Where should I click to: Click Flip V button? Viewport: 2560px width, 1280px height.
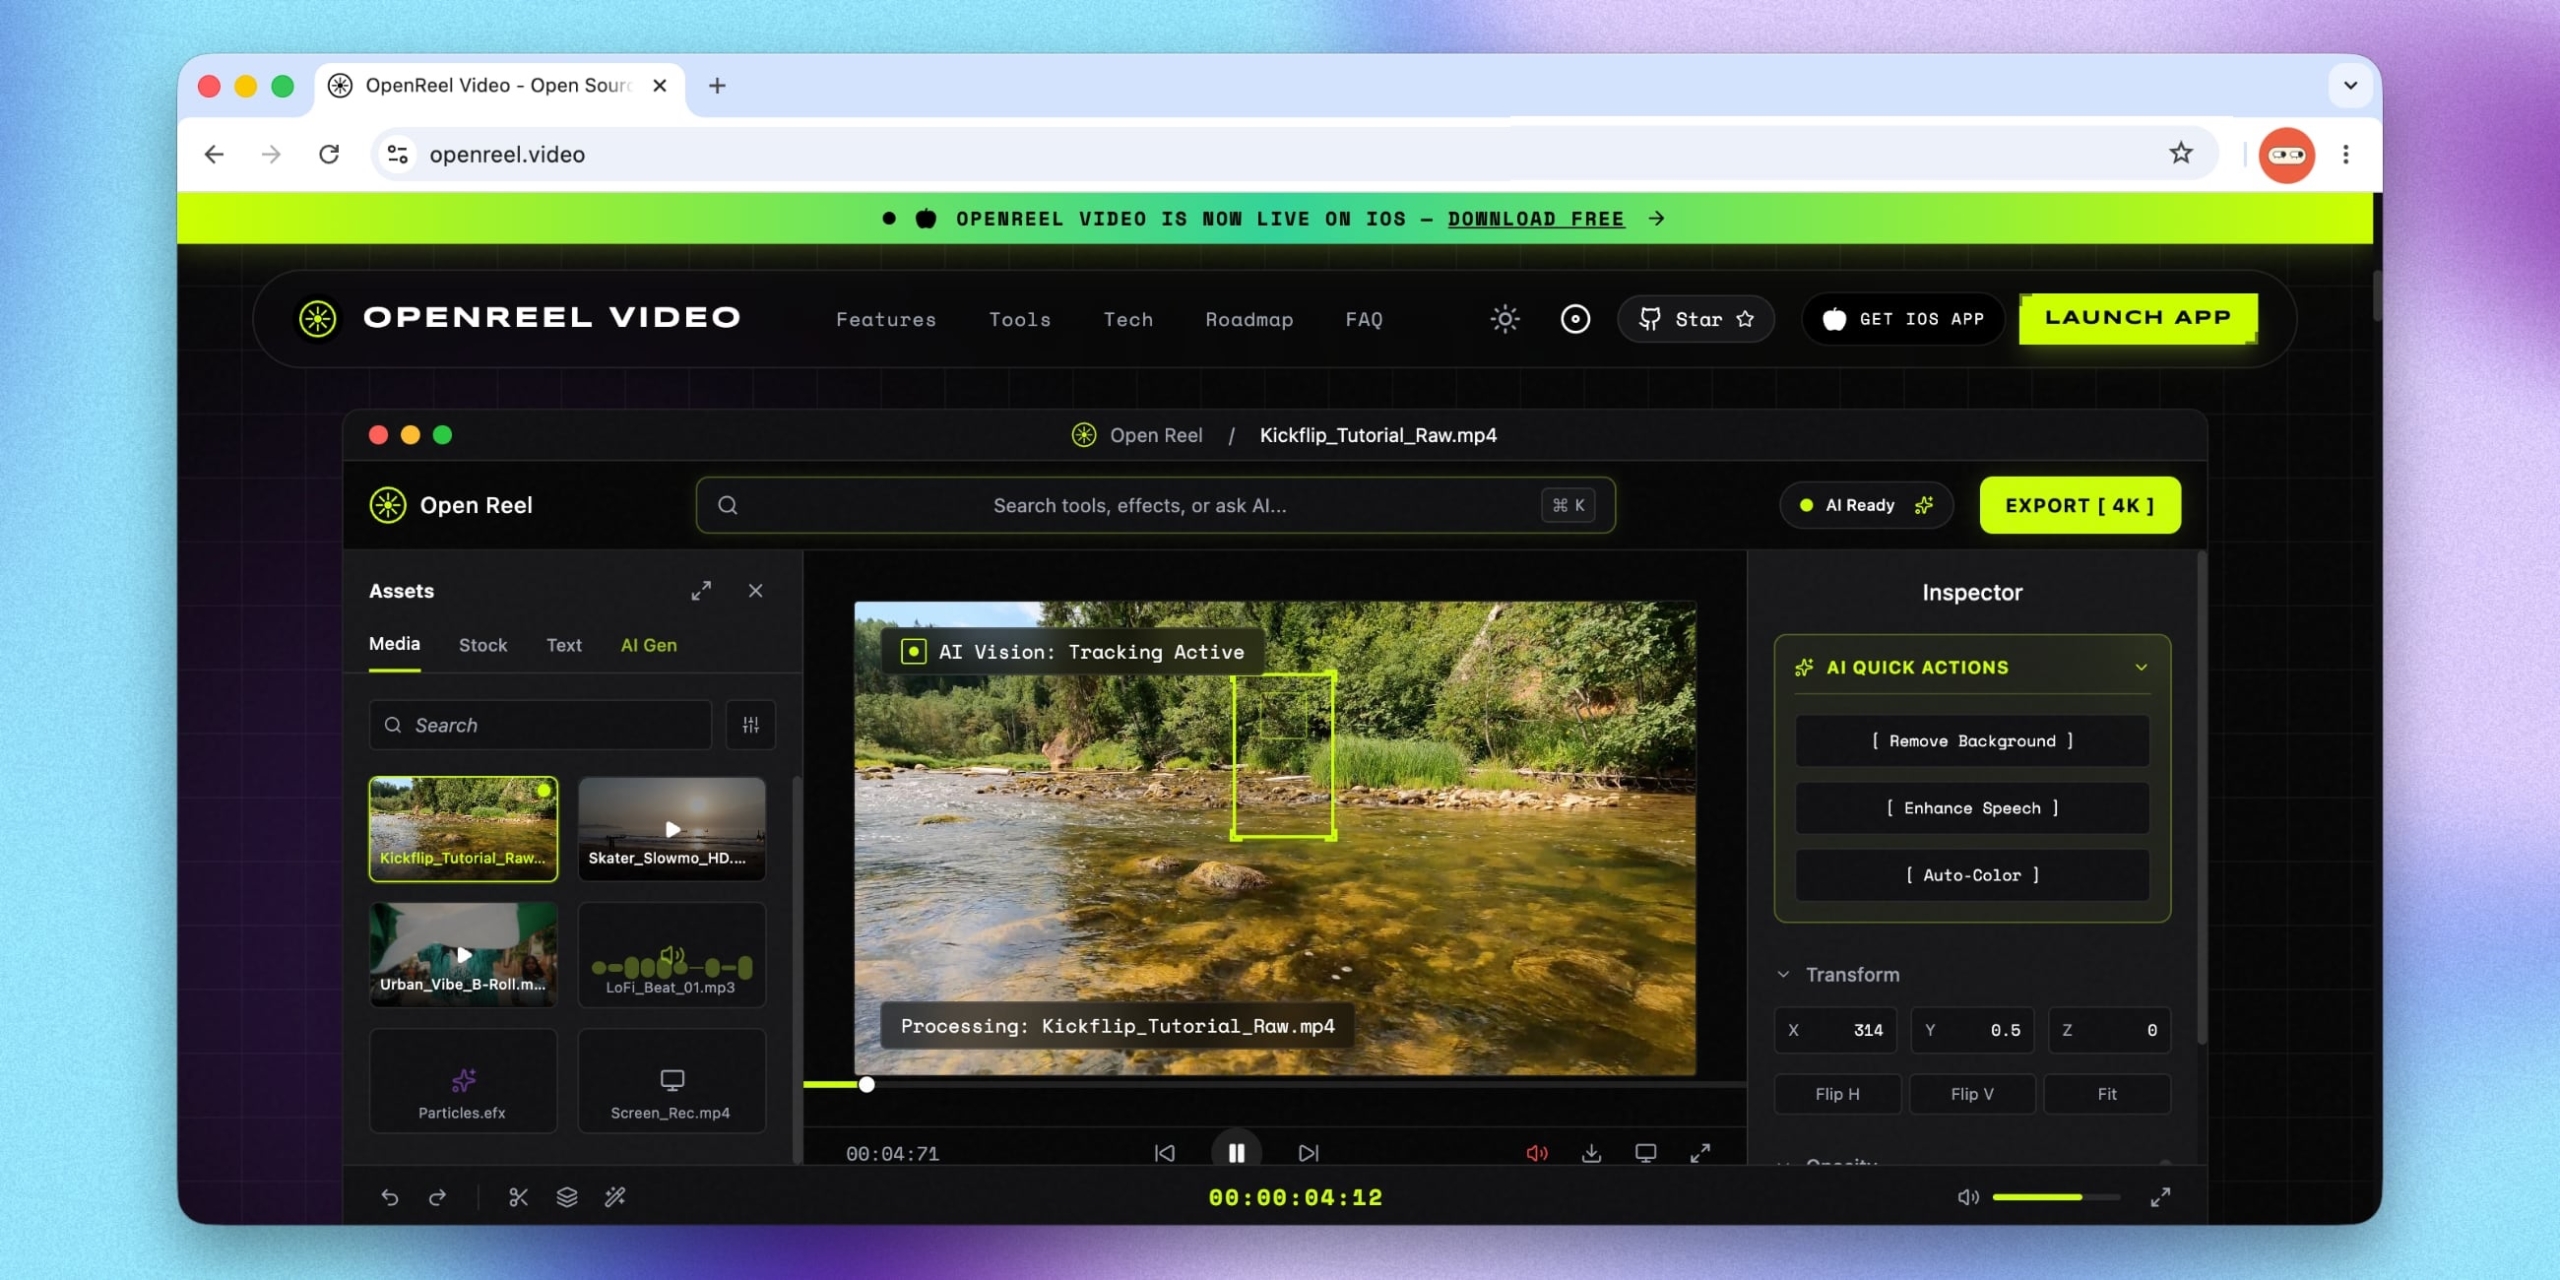click(x=1972, y=1094)
